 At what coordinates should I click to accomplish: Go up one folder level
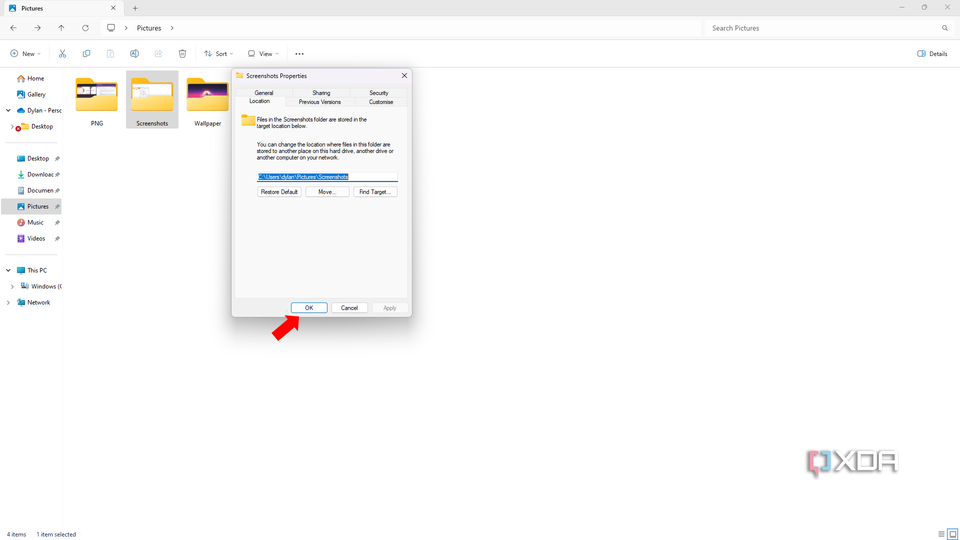[x=61, y=28]
